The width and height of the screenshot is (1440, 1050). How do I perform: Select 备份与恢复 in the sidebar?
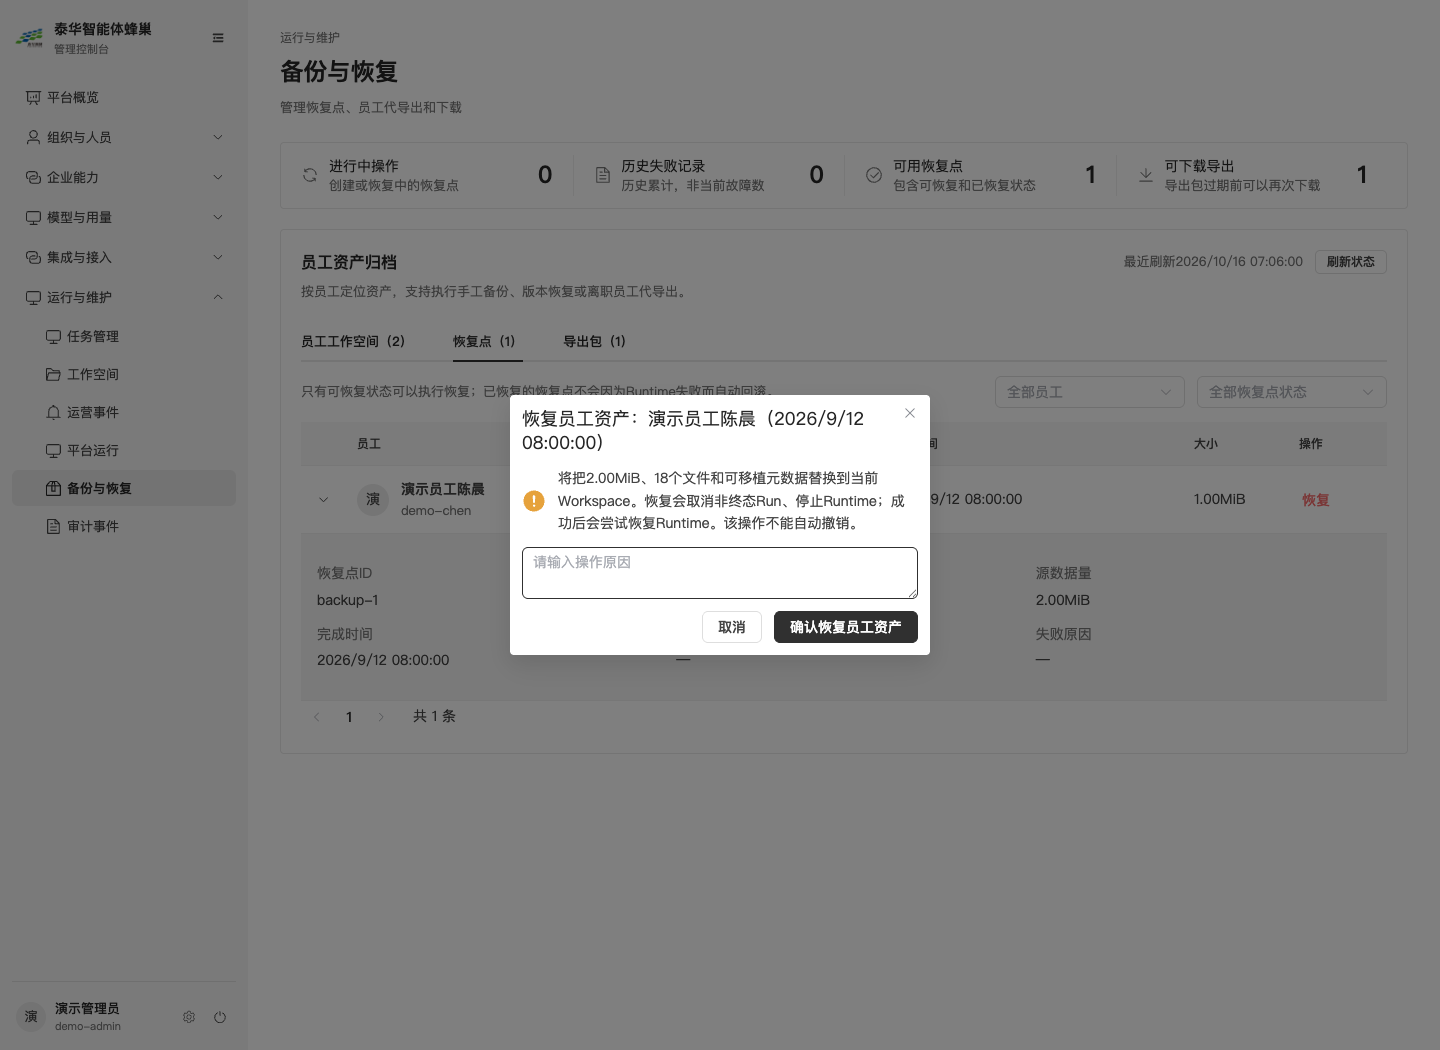124,488
